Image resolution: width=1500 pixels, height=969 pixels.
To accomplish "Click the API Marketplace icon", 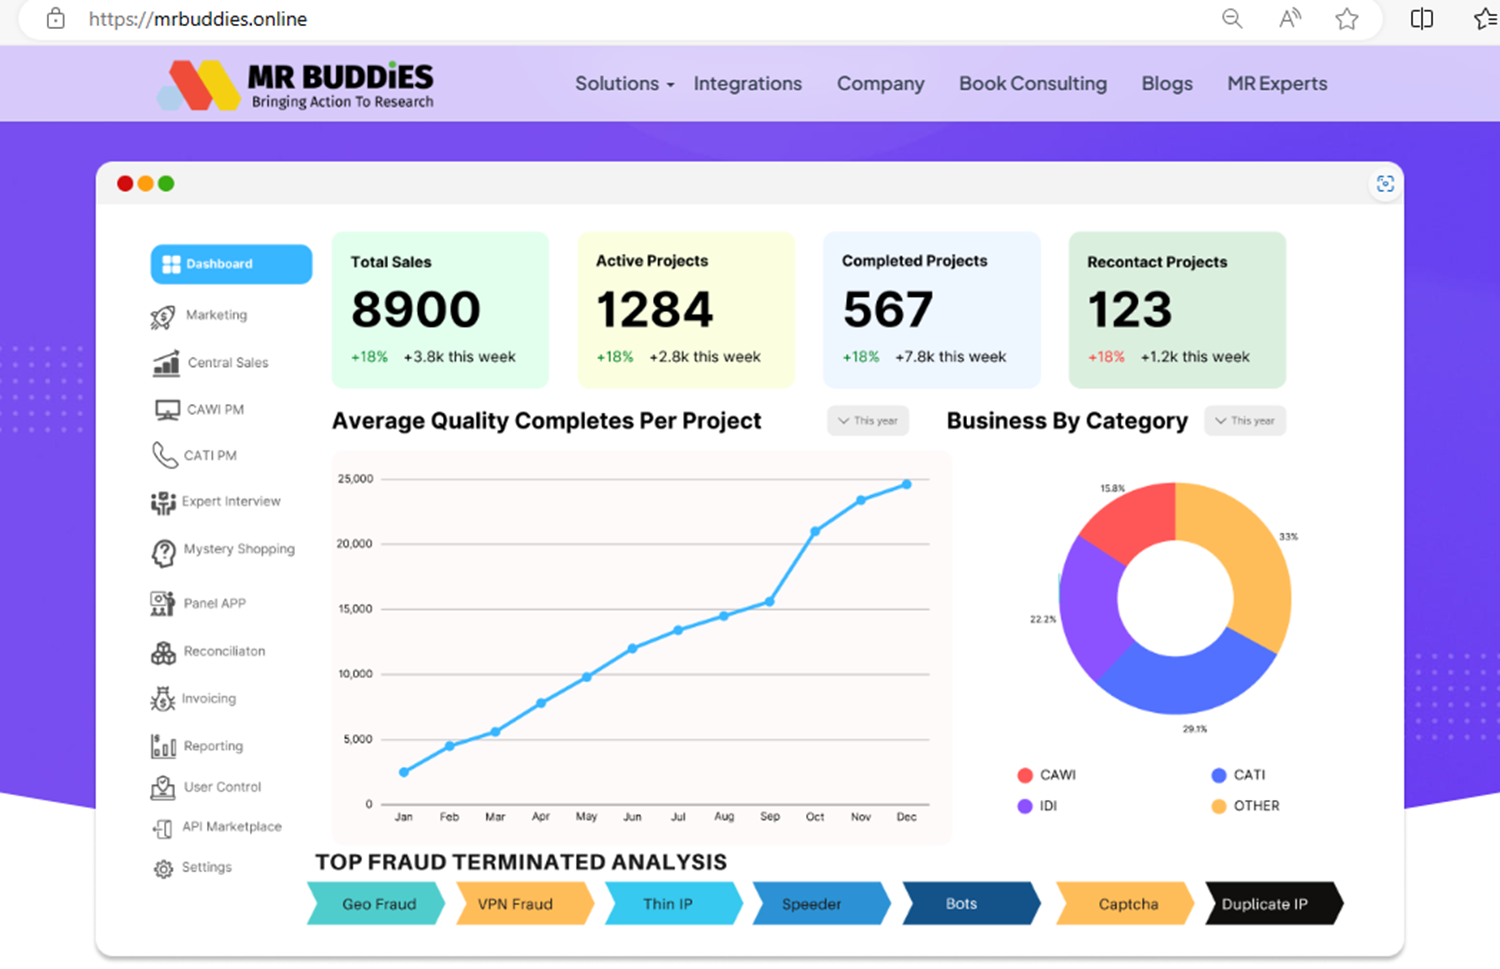I will 163,827.
